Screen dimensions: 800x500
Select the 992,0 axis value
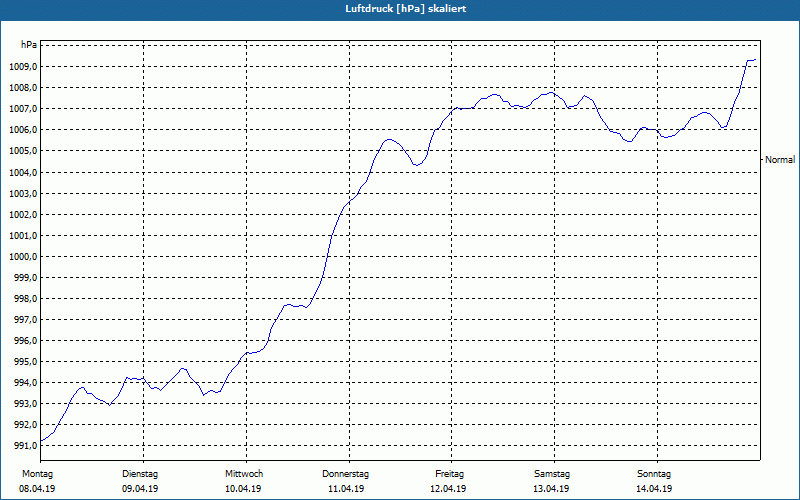pos(24,424)
